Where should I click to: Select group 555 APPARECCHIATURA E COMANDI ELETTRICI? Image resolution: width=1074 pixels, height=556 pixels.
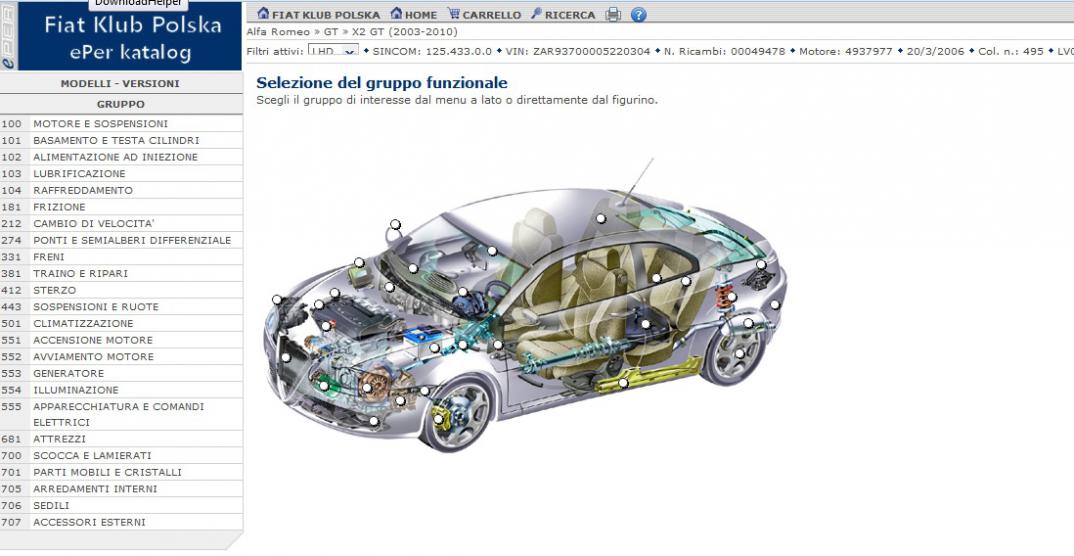[x=121, y=414]
